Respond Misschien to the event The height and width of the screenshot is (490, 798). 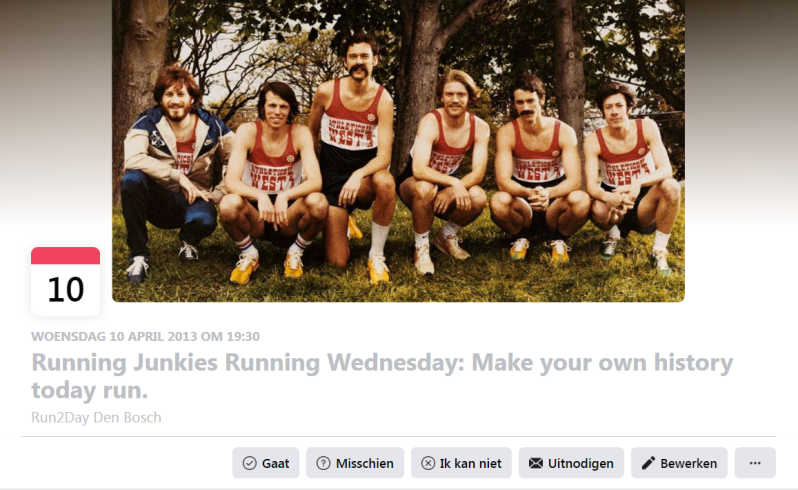355,463
